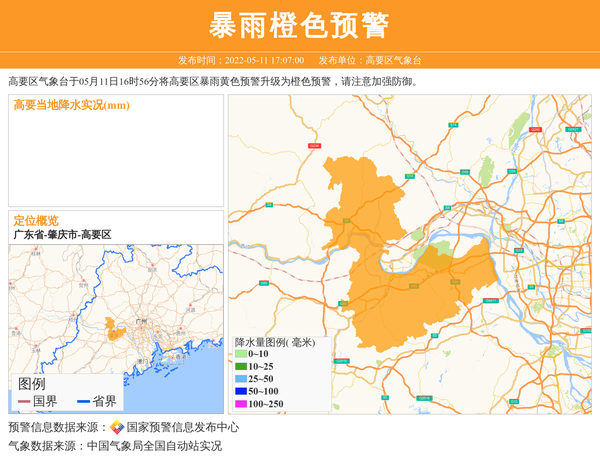Select the 50~100 dark blue rainfall swatch
Viewport: 600px width, 471px height.
241,391
